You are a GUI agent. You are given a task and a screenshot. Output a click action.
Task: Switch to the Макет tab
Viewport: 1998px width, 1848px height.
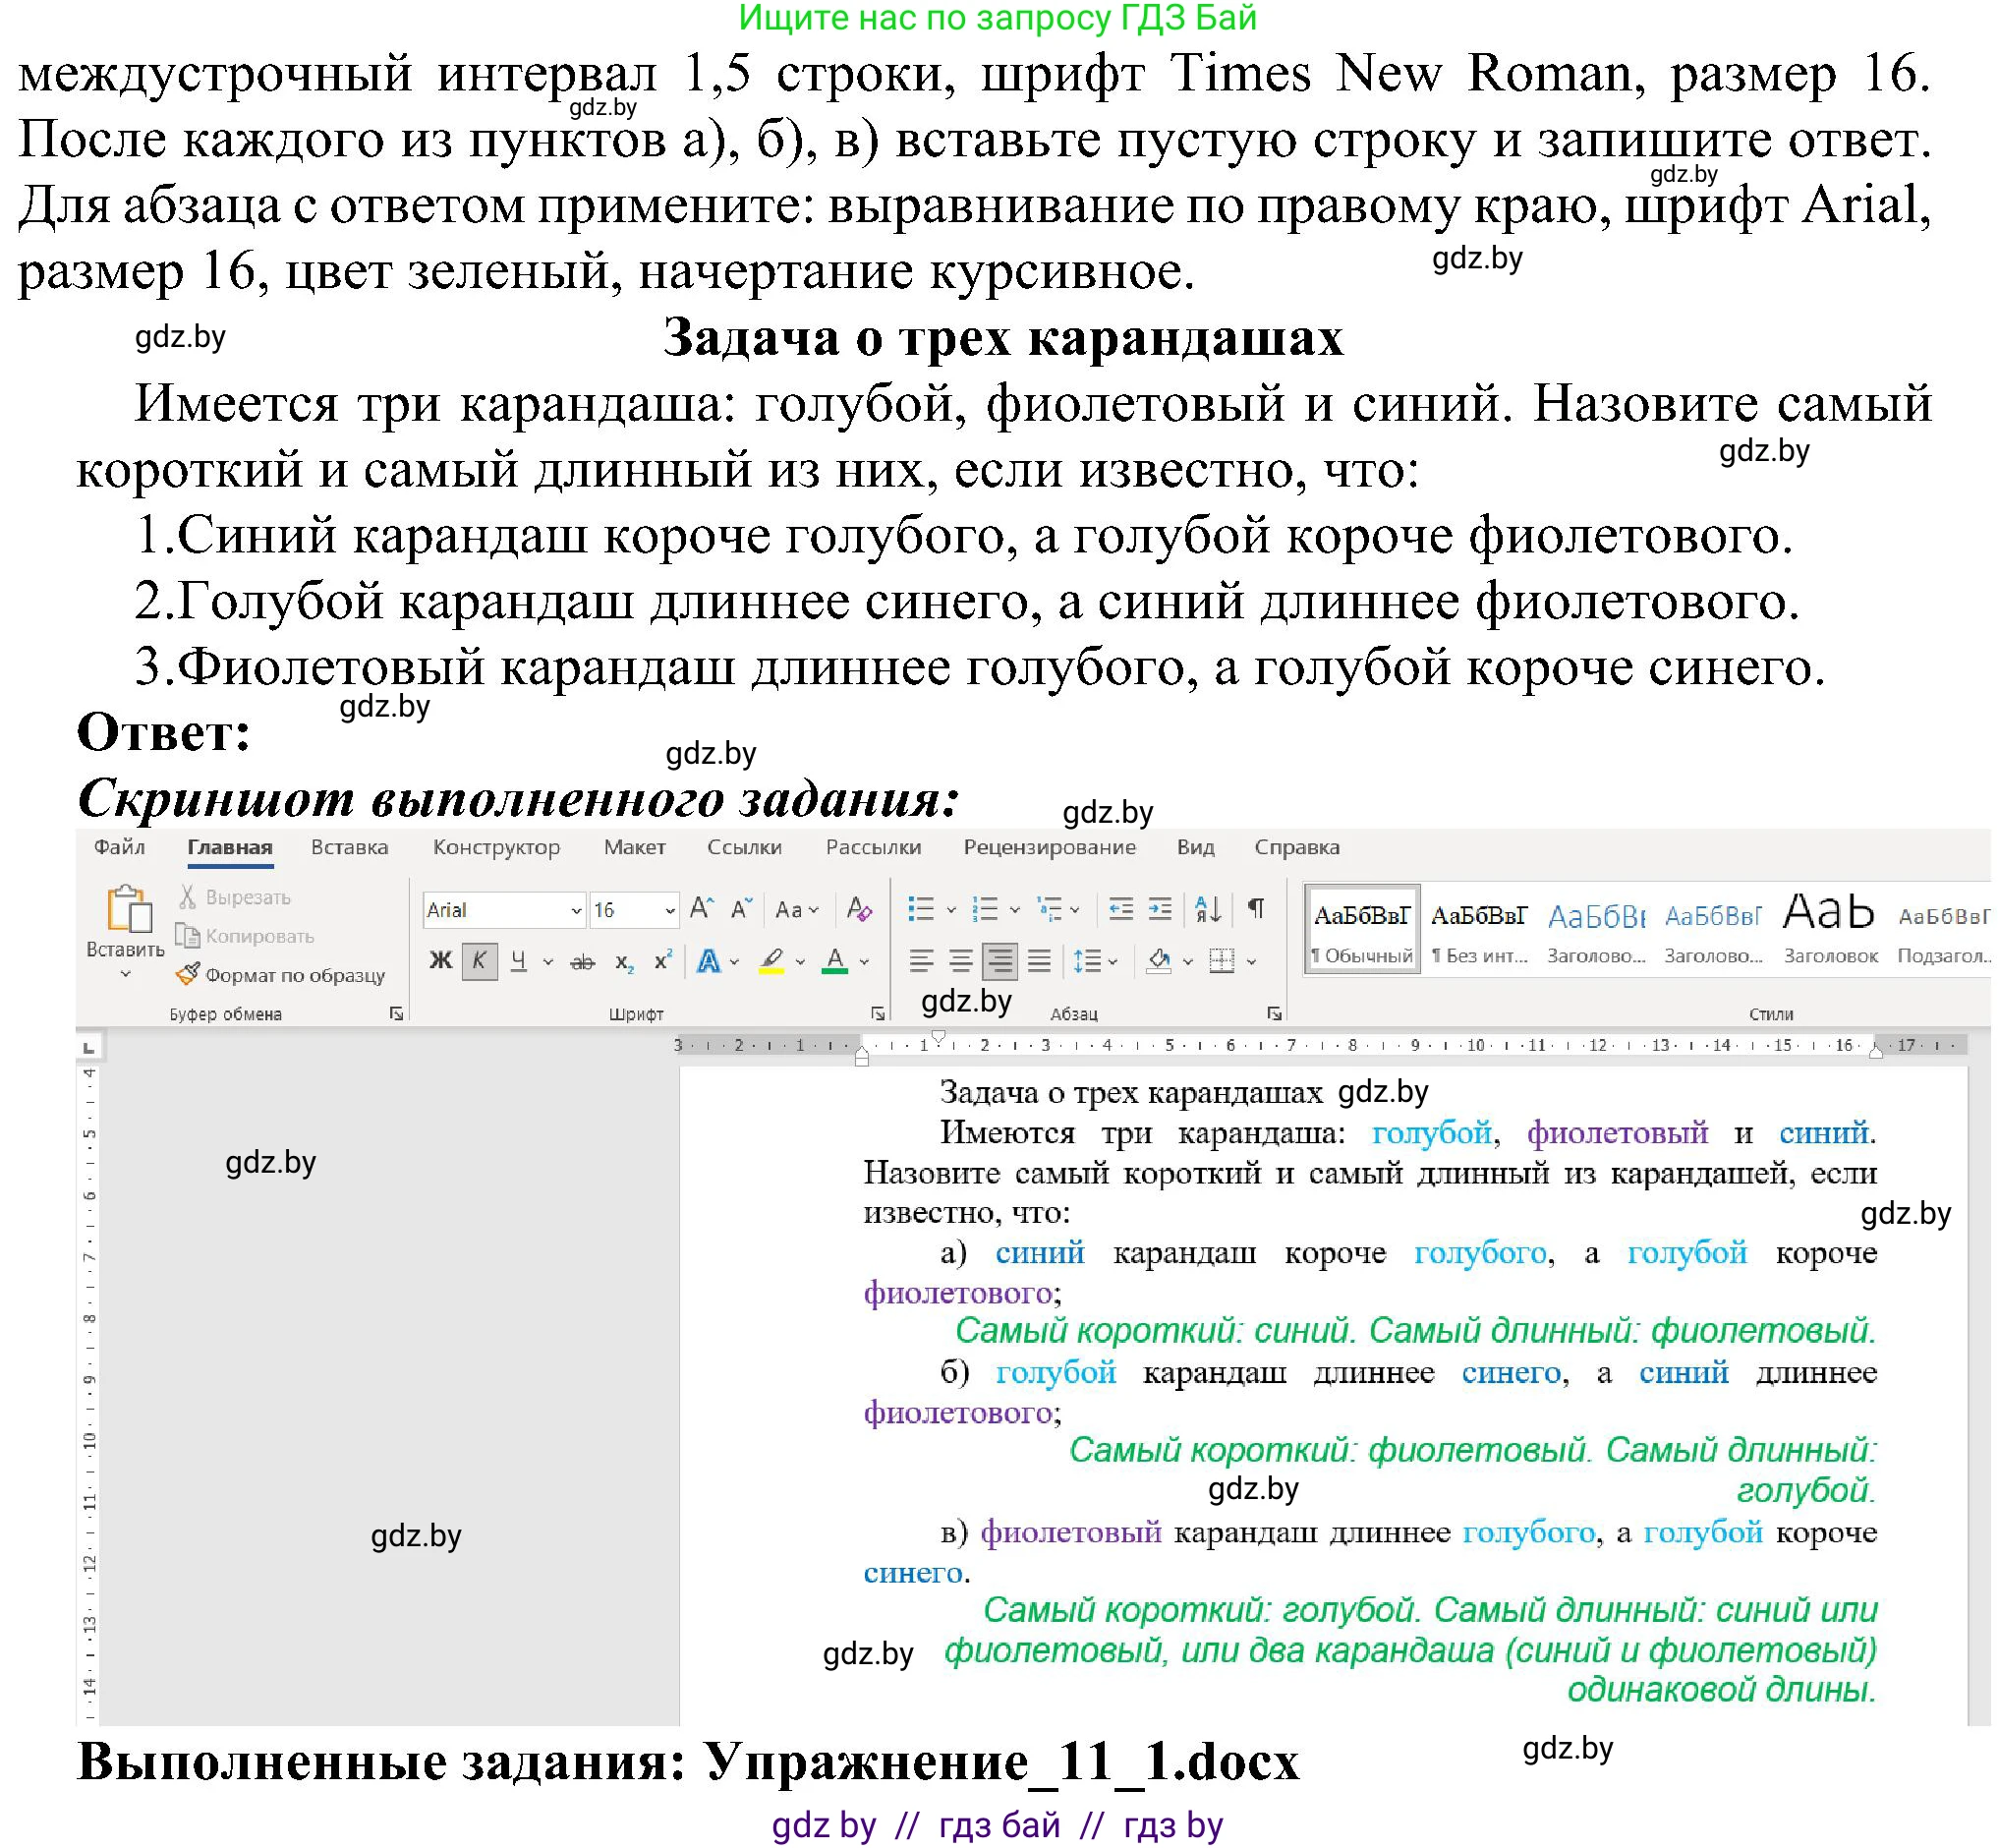click(x=634, y=847)
